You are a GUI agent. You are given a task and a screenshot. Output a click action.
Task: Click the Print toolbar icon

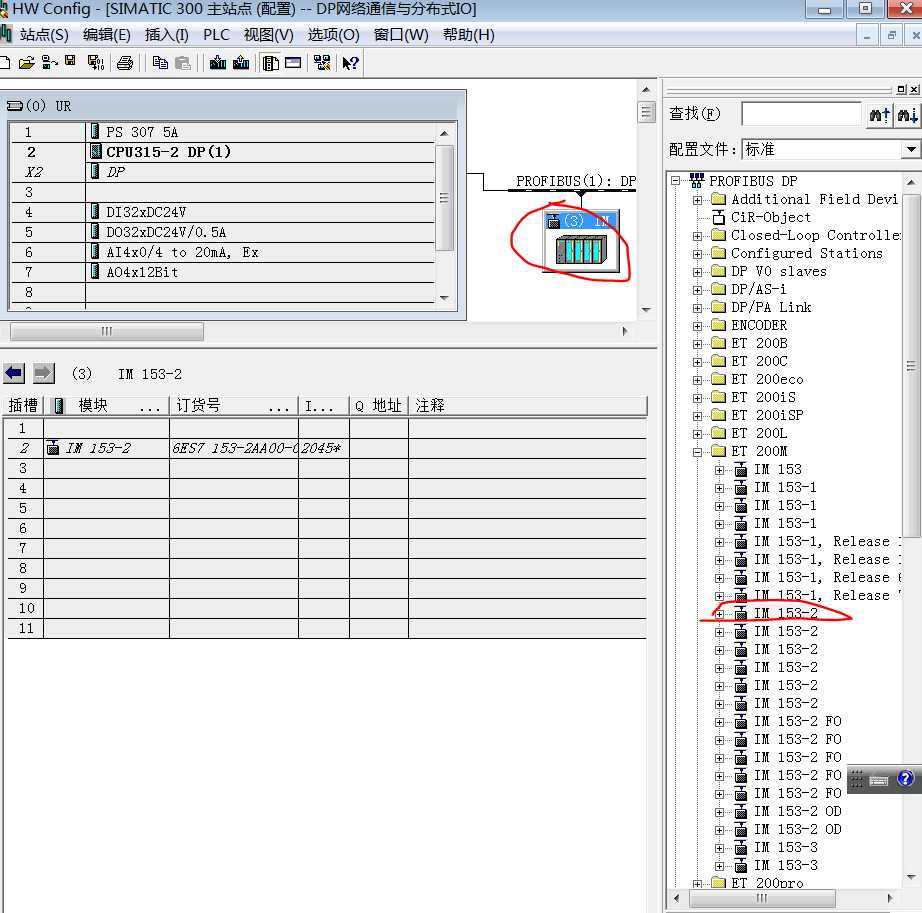coord(125,63)
